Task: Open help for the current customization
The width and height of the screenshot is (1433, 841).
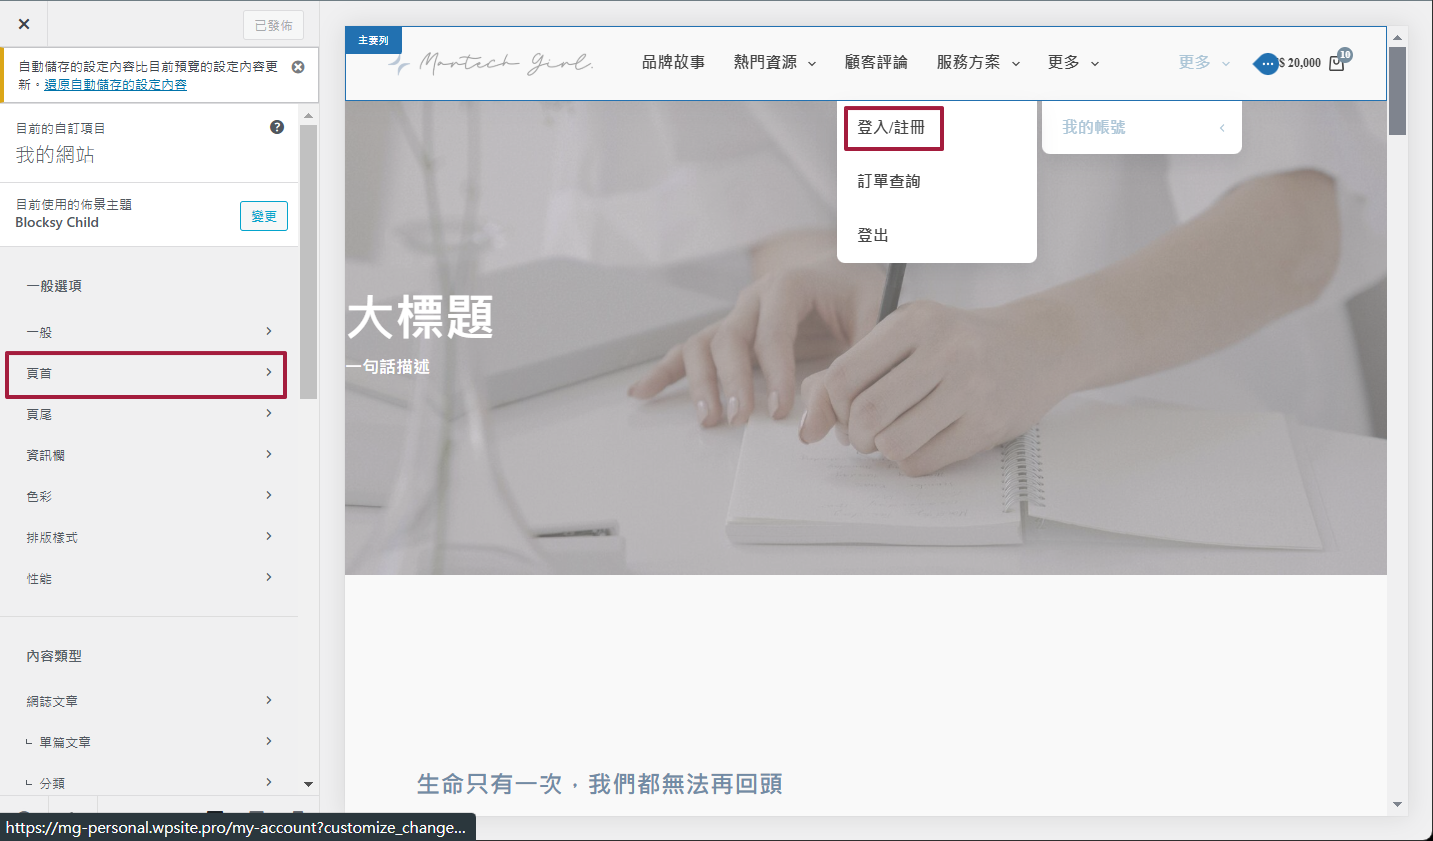Action: (277, 127)
